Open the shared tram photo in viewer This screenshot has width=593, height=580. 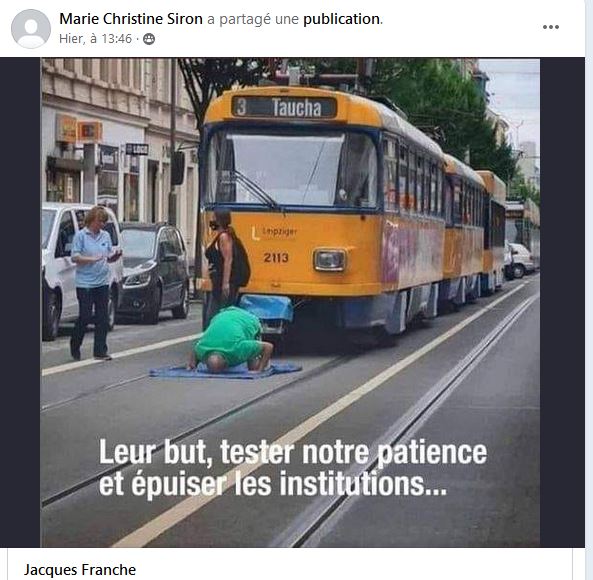coord(290,302)
